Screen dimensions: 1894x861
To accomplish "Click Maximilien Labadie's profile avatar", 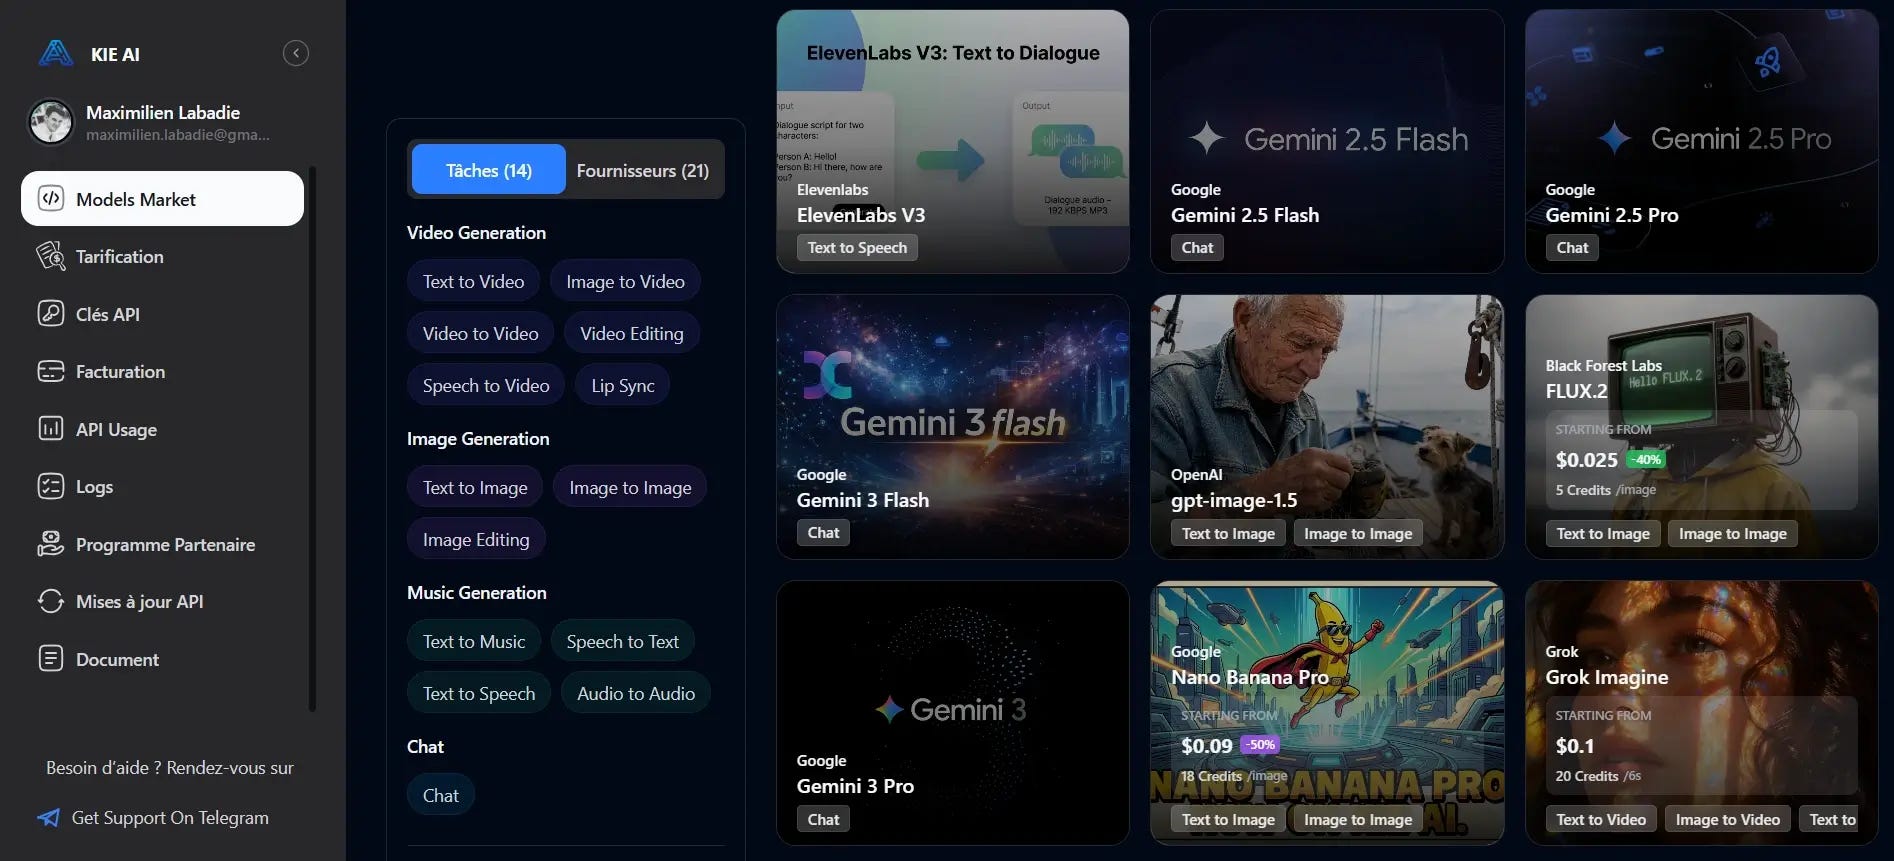I will tap(51, 122).
